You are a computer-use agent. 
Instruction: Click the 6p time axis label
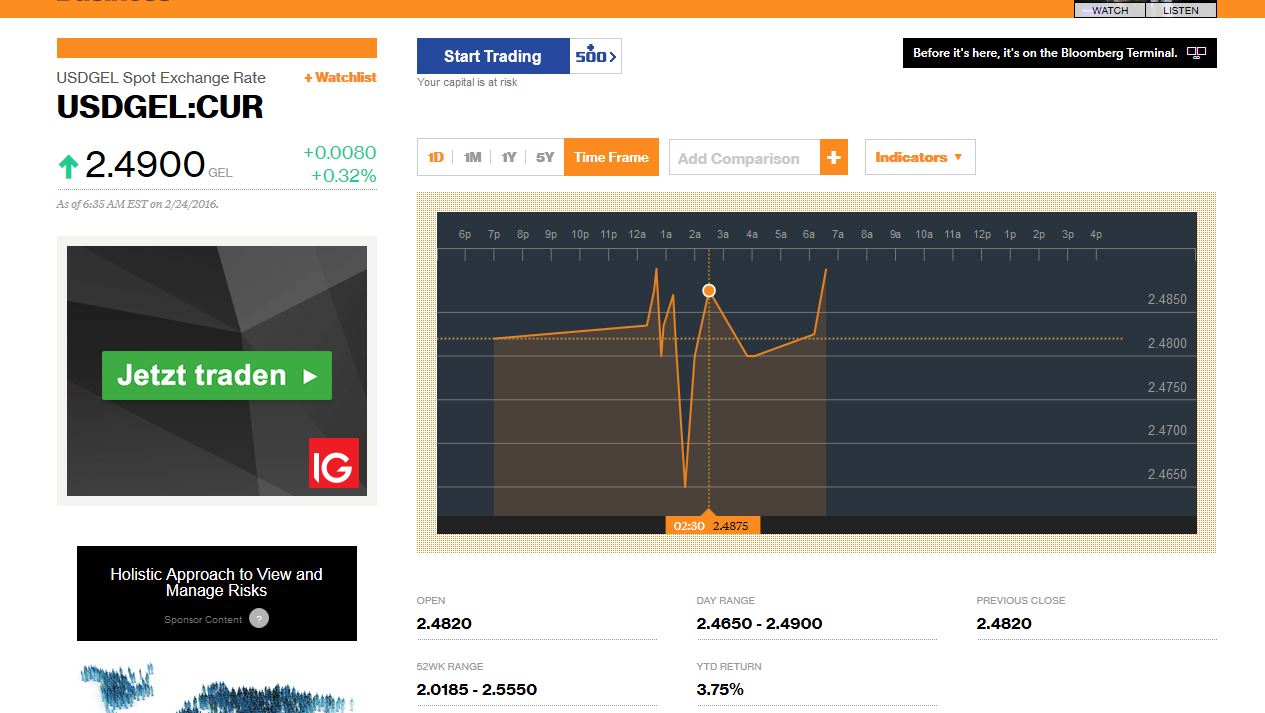(x=465, y=234)
